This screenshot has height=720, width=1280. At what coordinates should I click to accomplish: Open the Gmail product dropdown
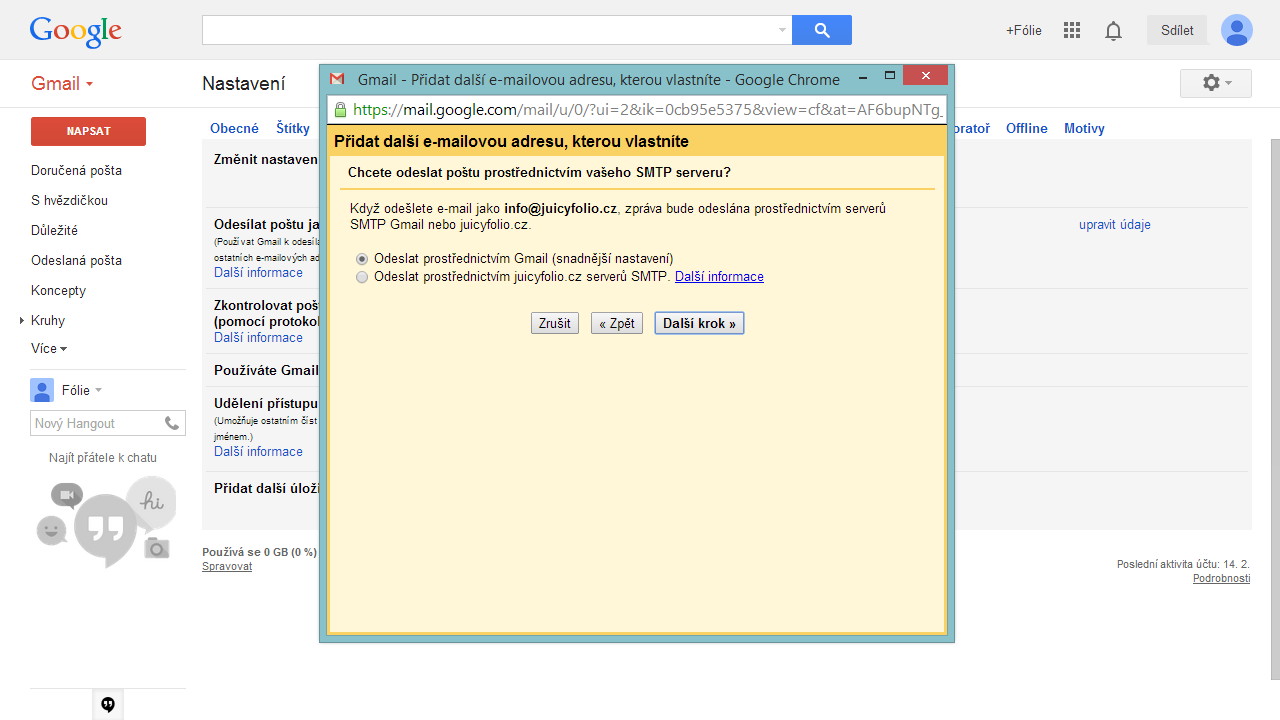[x=62, y=83]
